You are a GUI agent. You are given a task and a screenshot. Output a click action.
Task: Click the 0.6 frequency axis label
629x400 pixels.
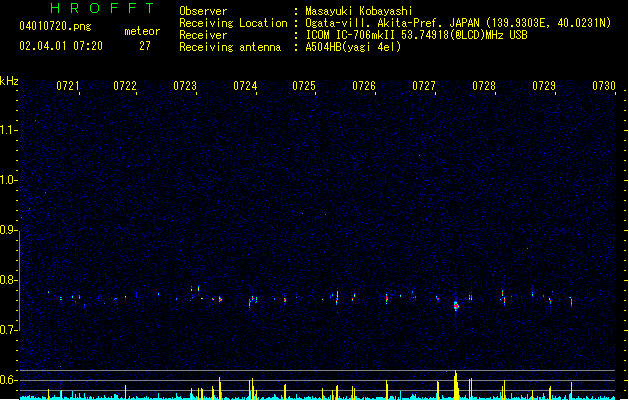point(8,380)
